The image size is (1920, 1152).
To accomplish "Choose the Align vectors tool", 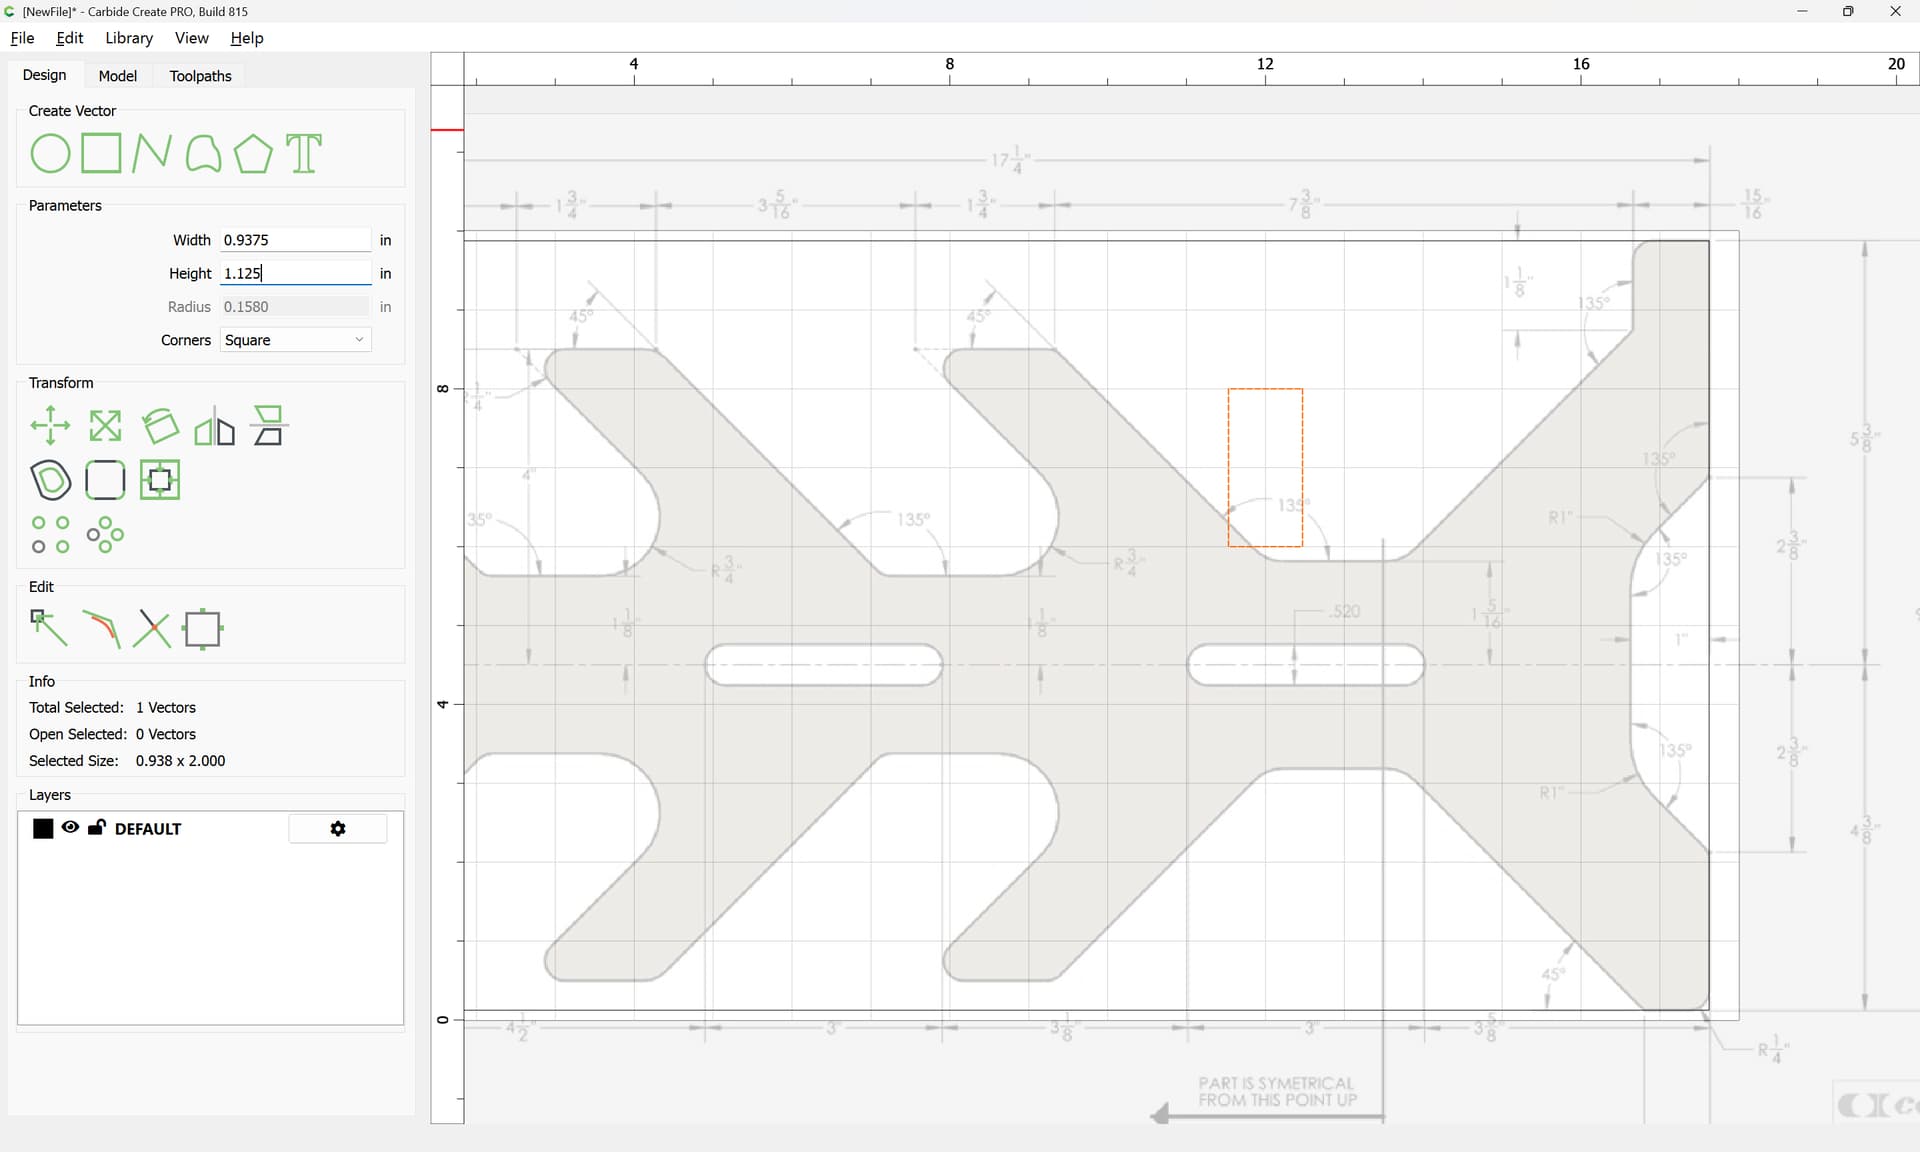I will coord(268,426).
